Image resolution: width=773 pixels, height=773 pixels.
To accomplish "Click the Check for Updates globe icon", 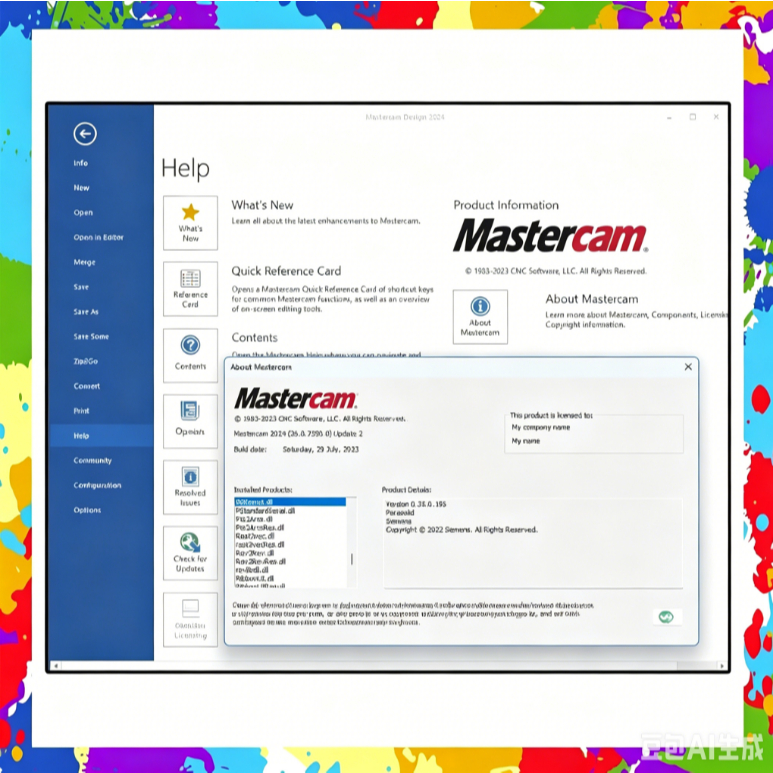I will (x=190, y=543).
